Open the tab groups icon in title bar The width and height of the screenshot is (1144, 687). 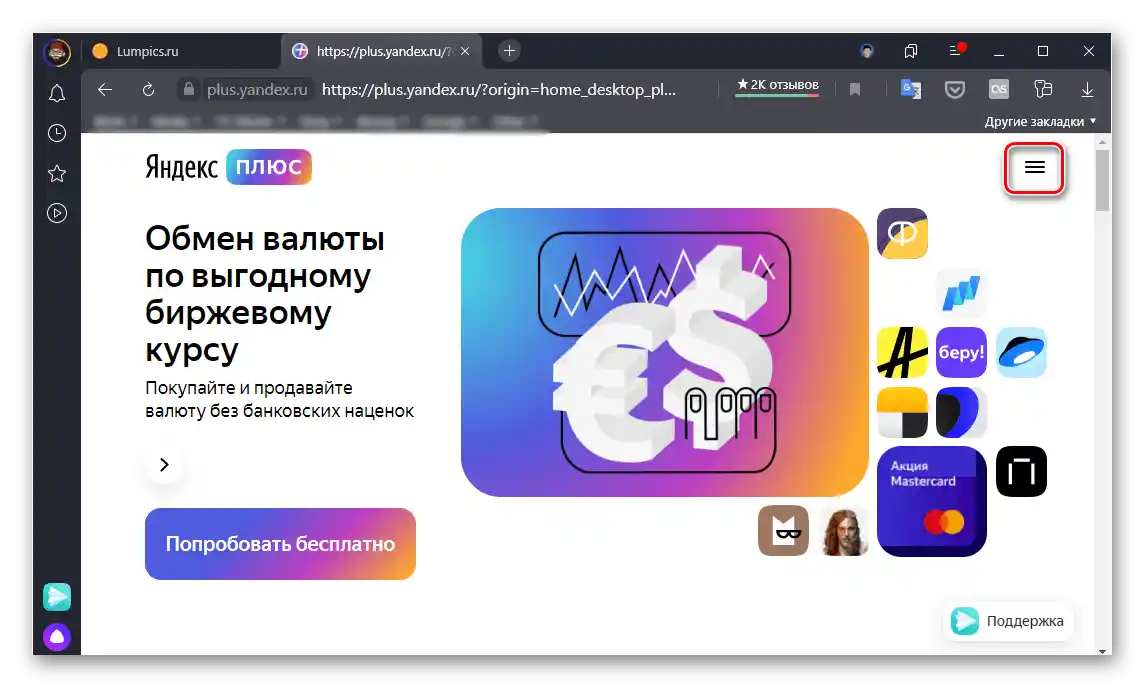[911, 51]
